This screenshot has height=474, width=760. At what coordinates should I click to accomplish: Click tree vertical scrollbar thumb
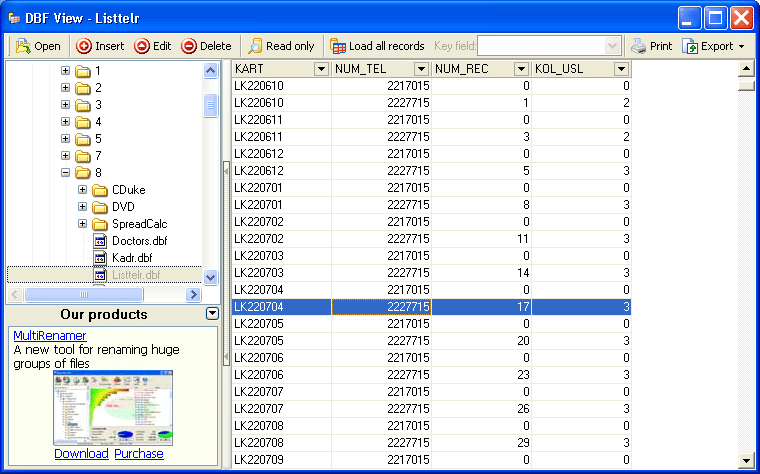pyautogui.click(x=210, y=105)
